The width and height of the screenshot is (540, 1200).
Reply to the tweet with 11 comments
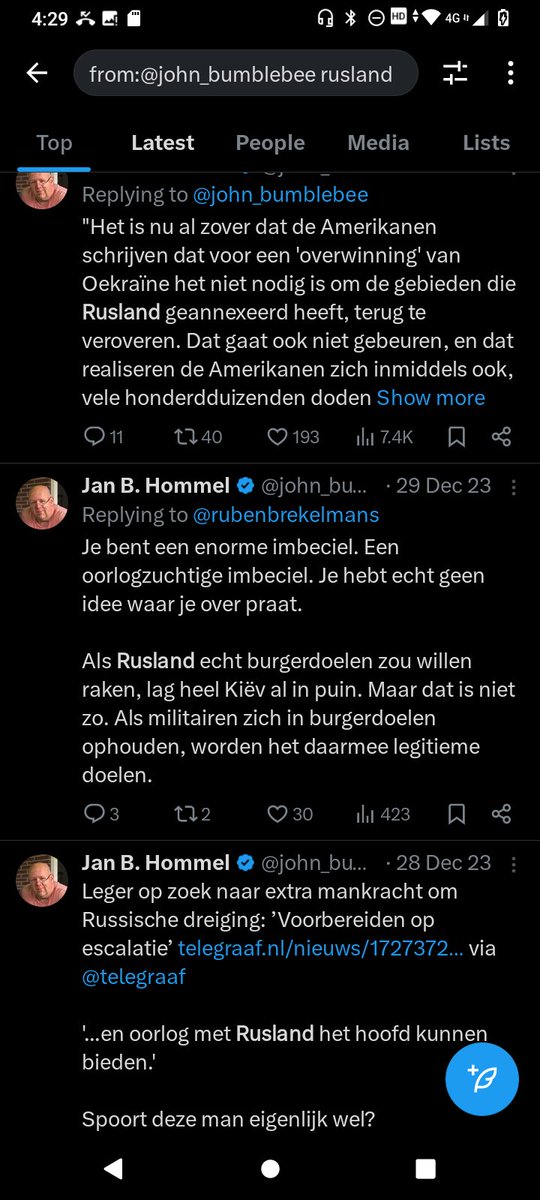[103, 436]
